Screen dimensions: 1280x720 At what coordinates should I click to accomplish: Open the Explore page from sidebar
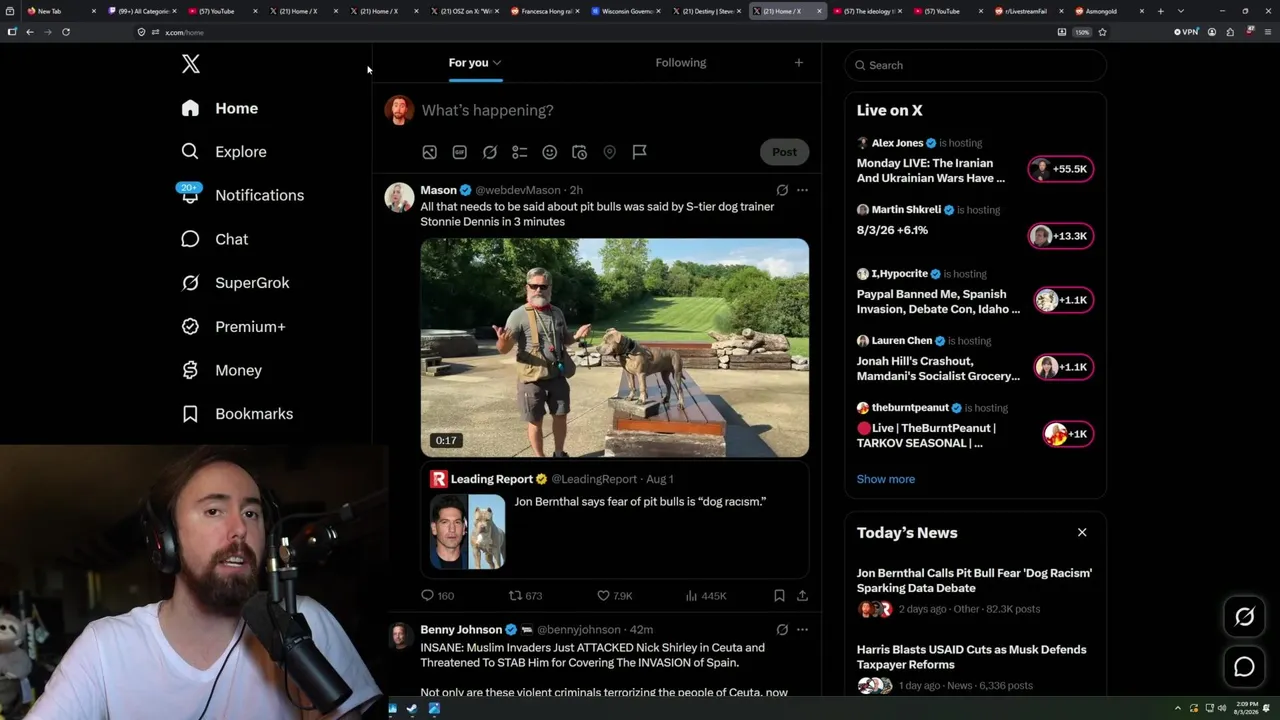tap(224, 152)
